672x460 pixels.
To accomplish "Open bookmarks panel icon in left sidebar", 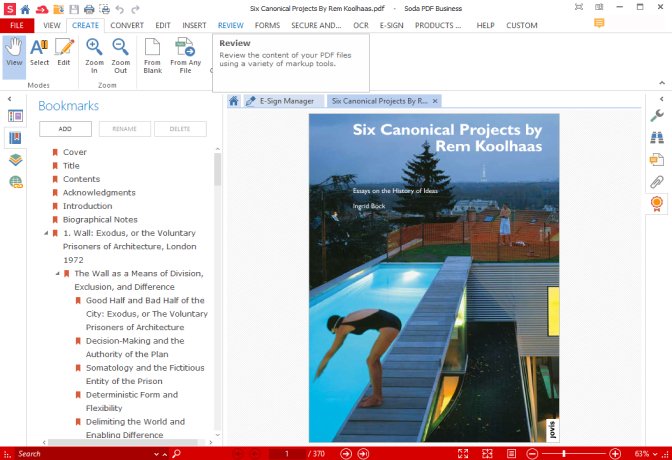I will click(15, 138).
